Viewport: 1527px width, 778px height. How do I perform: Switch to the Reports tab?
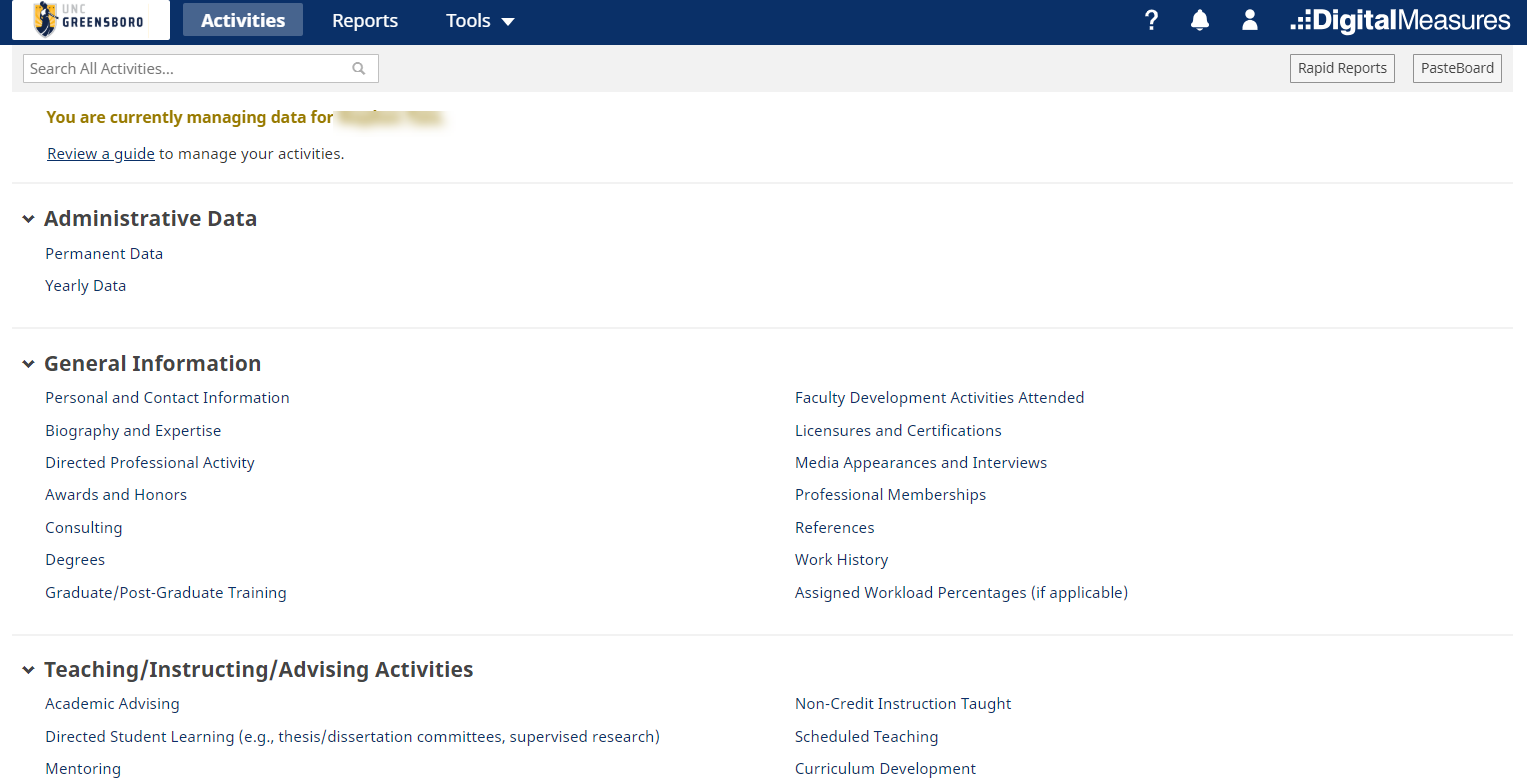365,20
